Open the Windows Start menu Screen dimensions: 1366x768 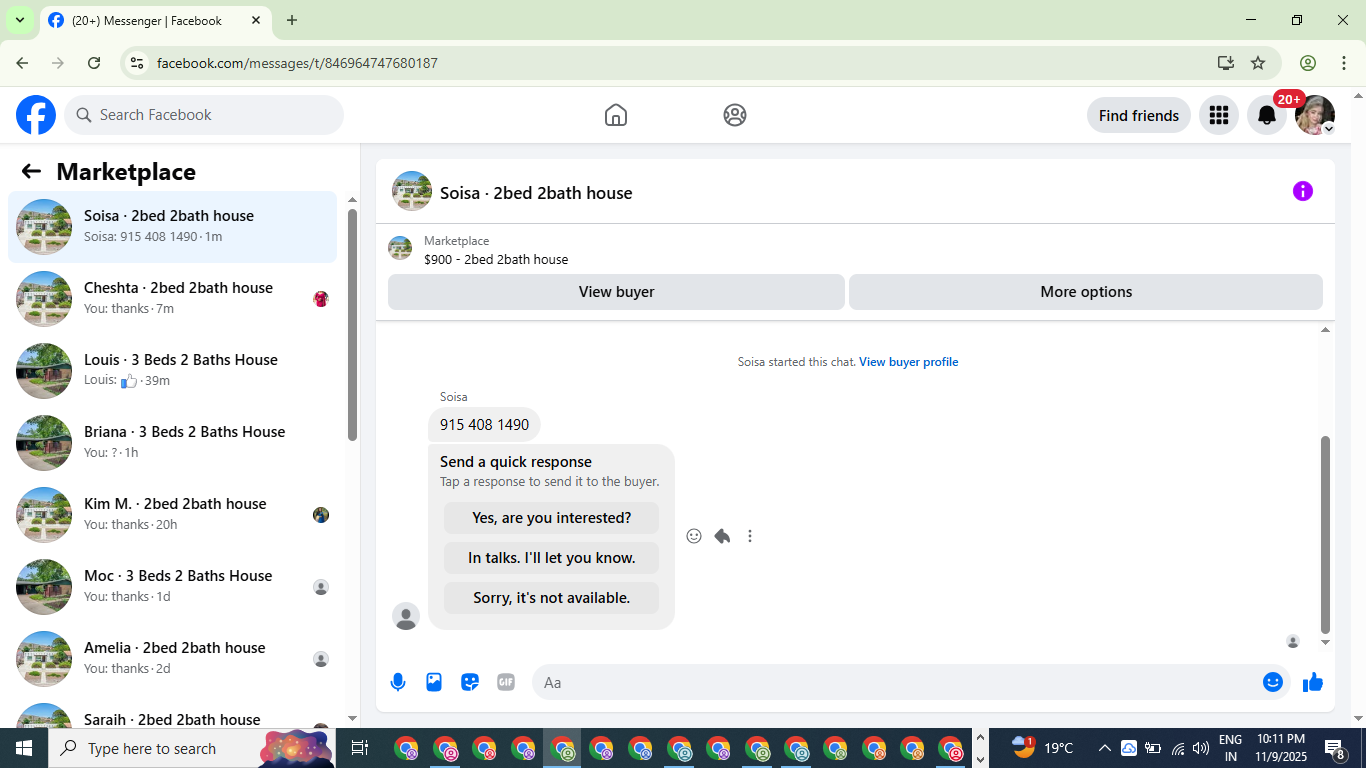(x=24, y=748)
